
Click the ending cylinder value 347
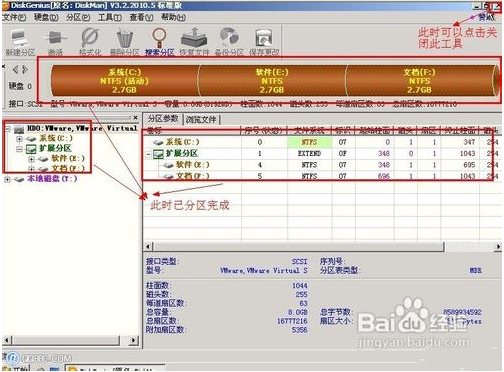pos(469,142)
